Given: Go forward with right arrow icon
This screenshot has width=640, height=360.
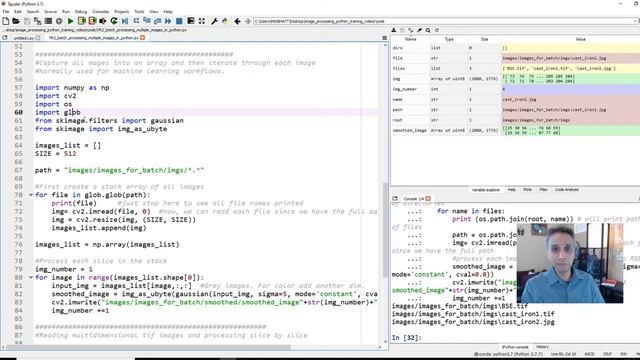Looking at the screenshot, I should pyautogui.click(x=247, y=21).
